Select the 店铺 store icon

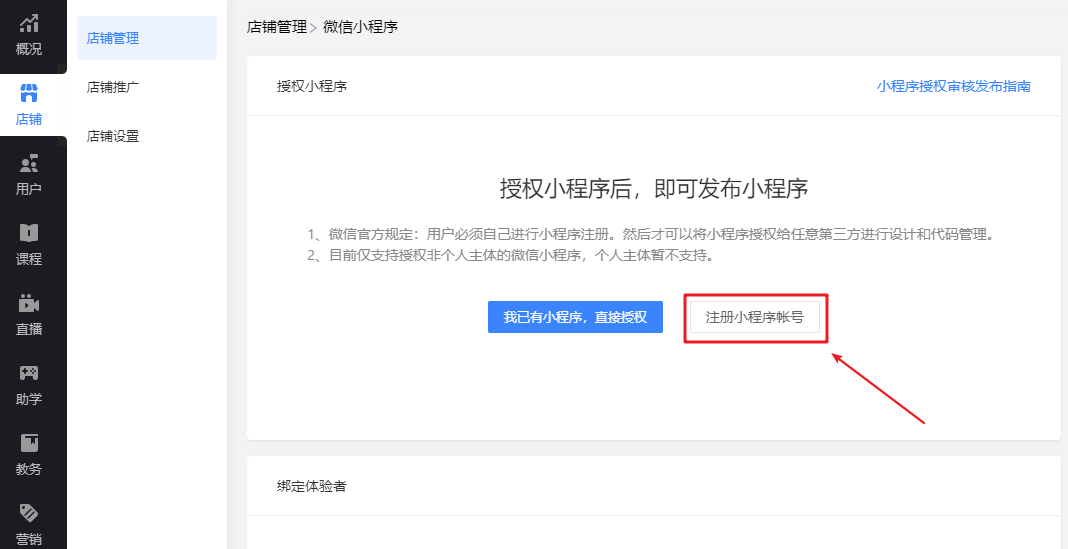coord(29,94)
